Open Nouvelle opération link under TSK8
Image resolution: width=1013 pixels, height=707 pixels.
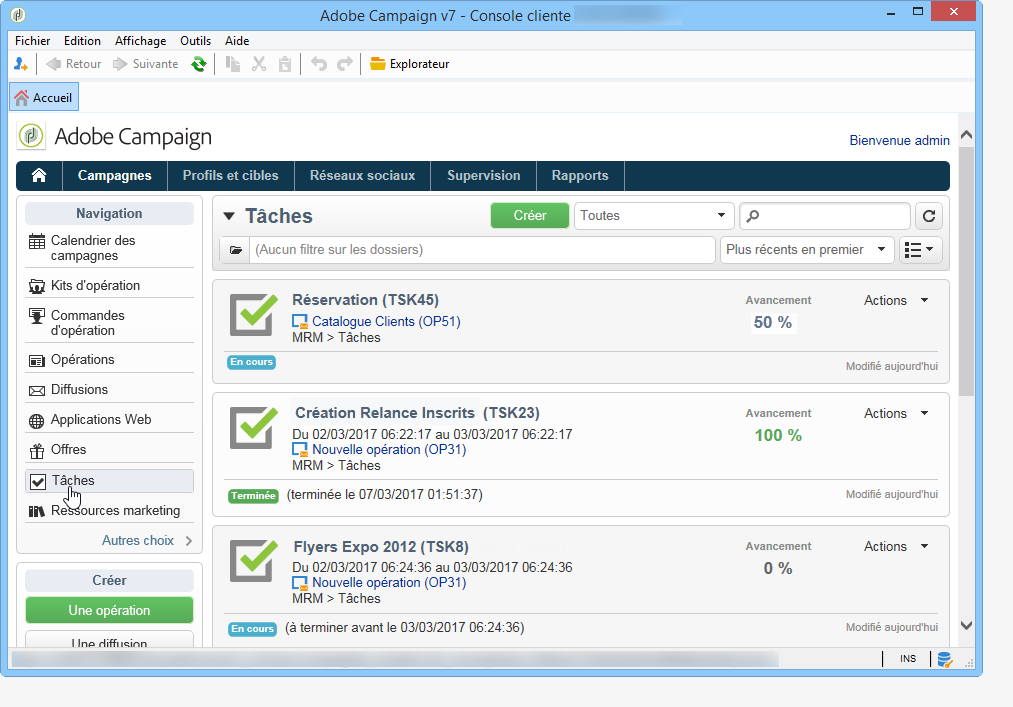tap(389, 583)
